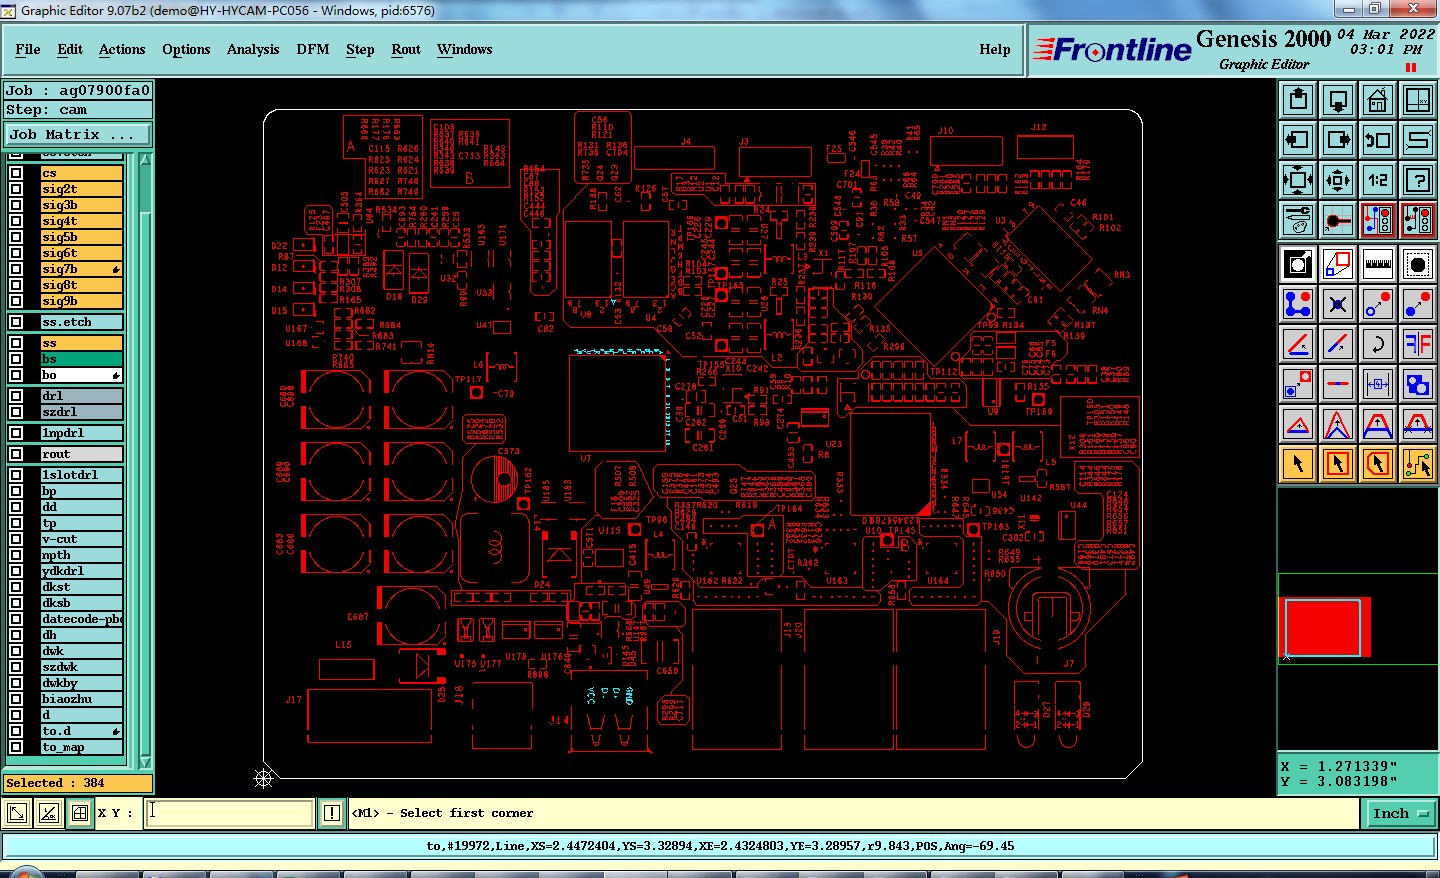Open the Step menu
The image size is (1440, 878).
(360, 49)
